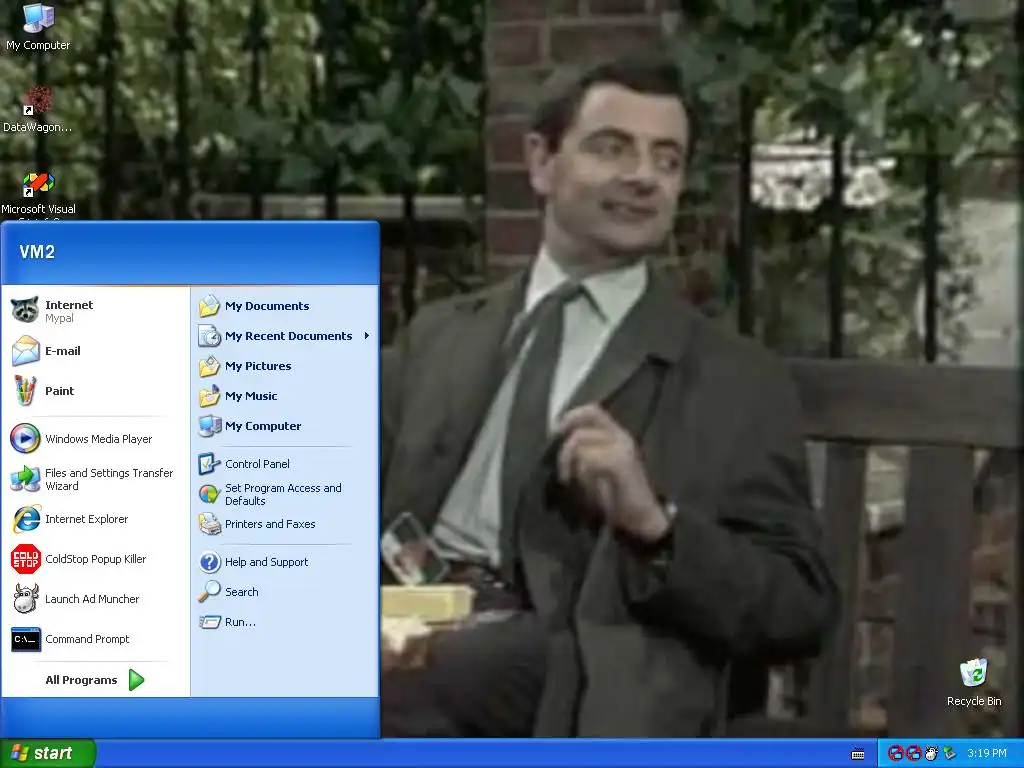The height and width of the screenshot is (768, 1024).
Task: Open ColdStop Popup Killer
Action: pos(95,559)
